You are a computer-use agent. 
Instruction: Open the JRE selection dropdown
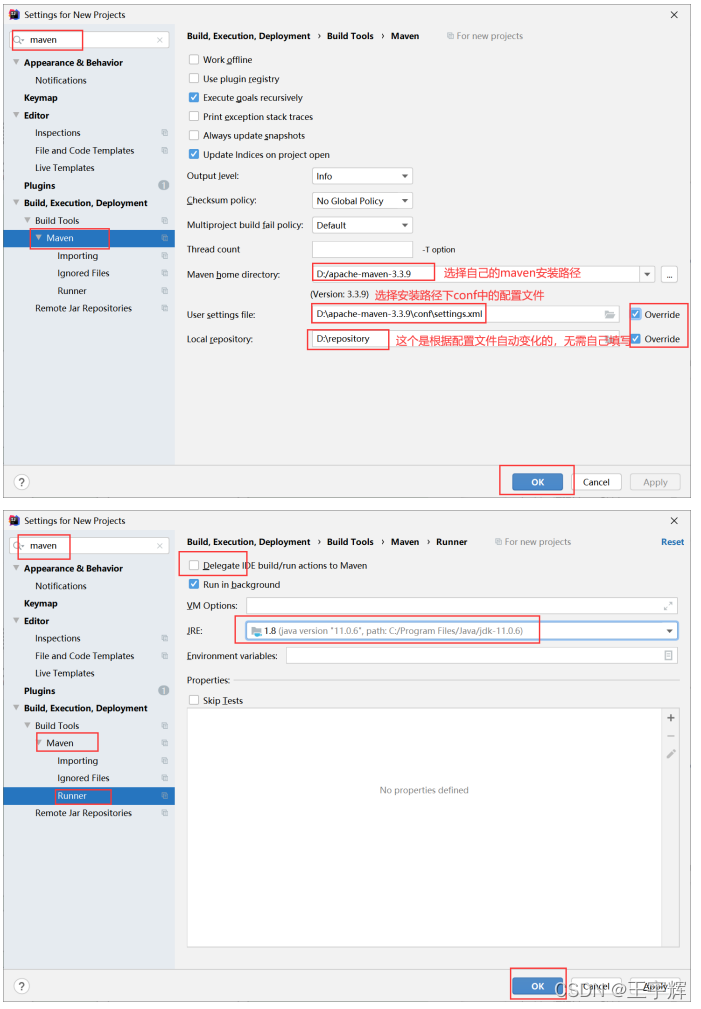669,631
